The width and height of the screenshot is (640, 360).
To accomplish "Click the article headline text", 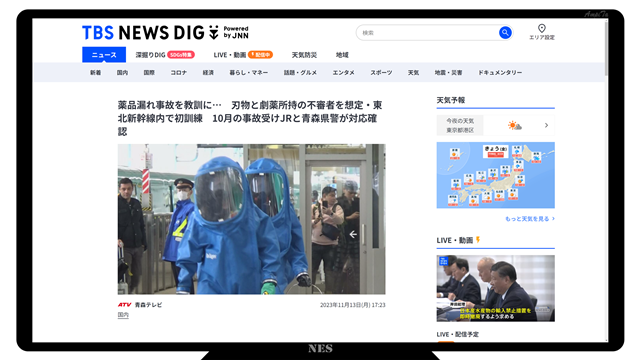I will (250, 118).
